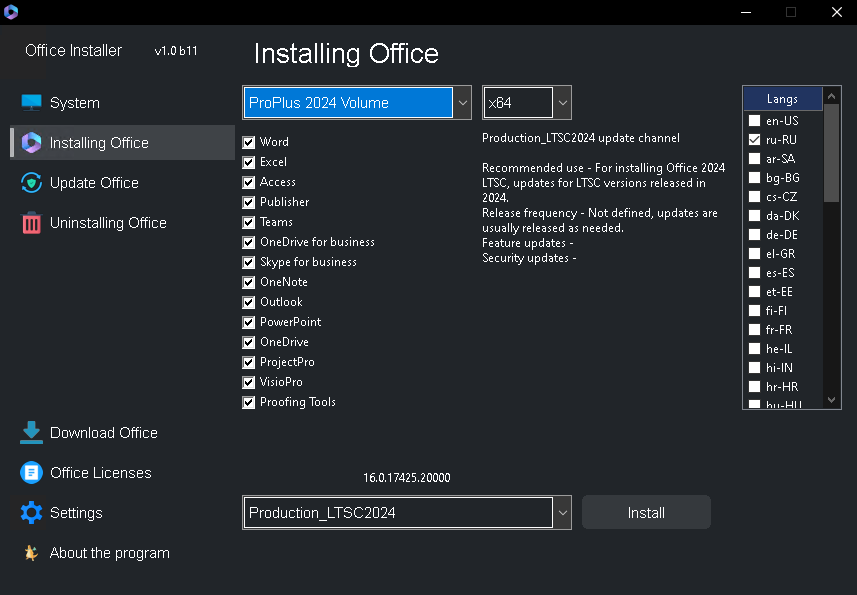Enable the en-US language

pos(754,120)
